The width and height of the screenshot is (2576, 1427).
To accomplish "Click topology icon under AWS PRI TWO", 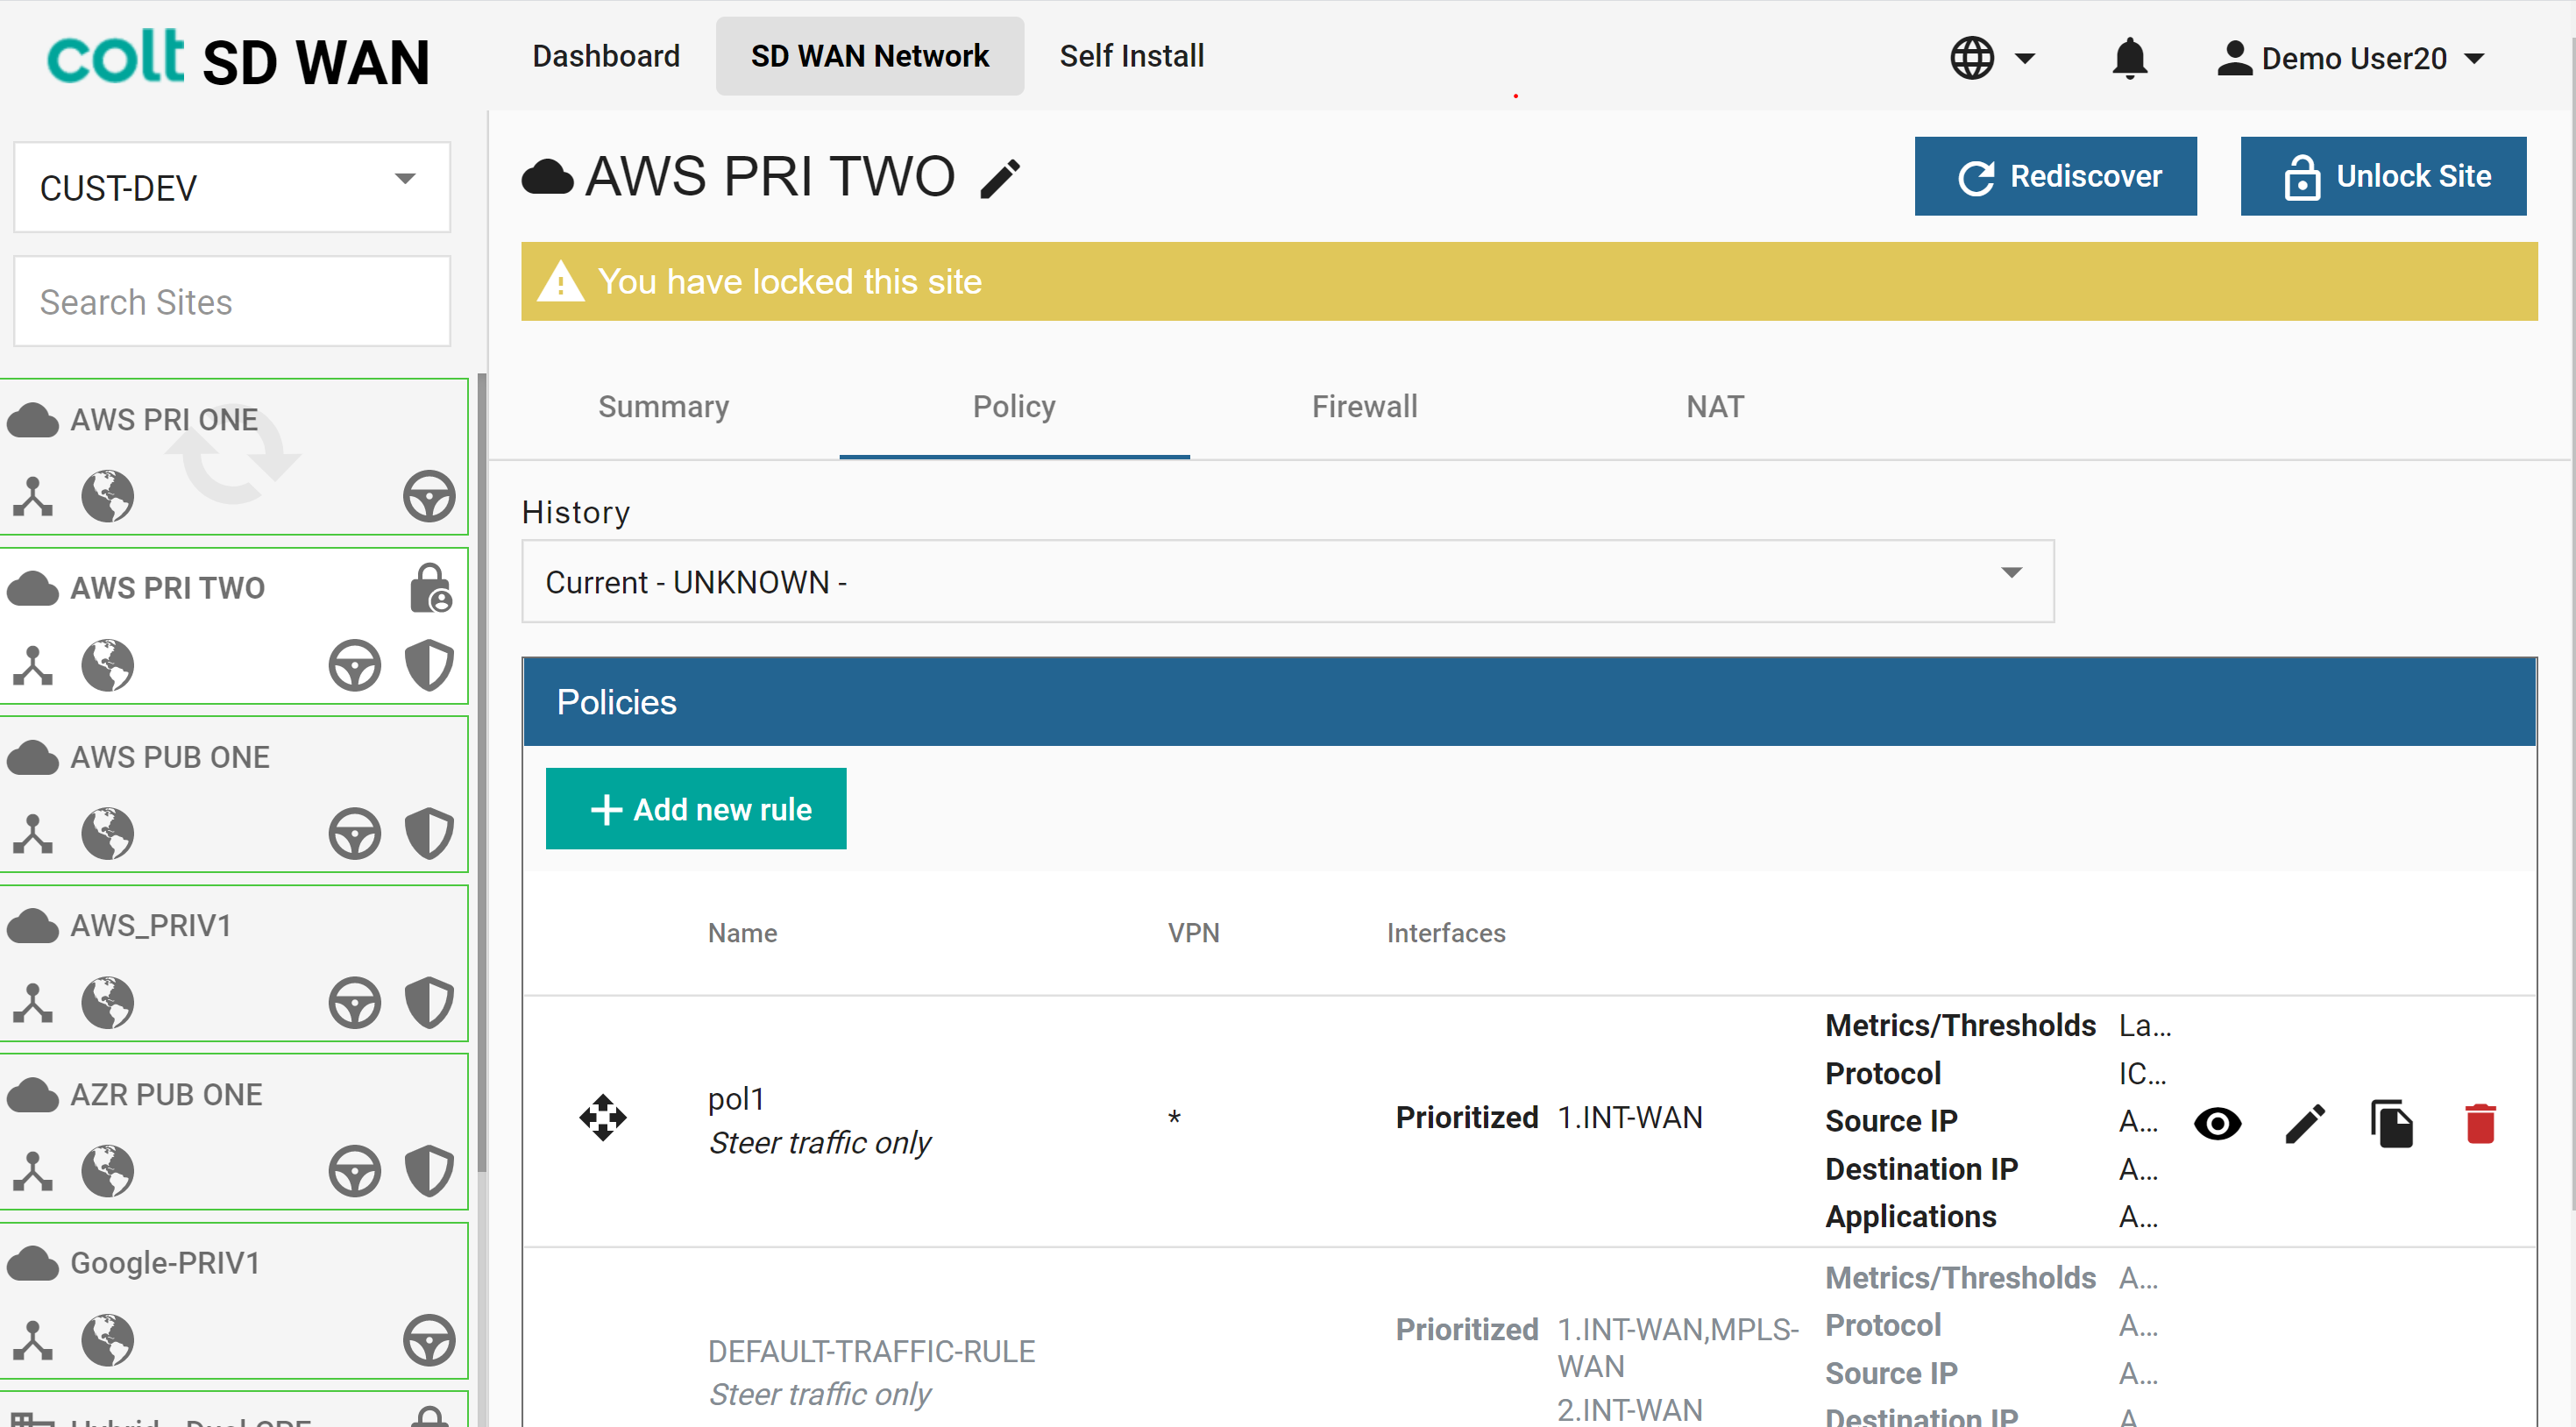I will tap(33, 666).
